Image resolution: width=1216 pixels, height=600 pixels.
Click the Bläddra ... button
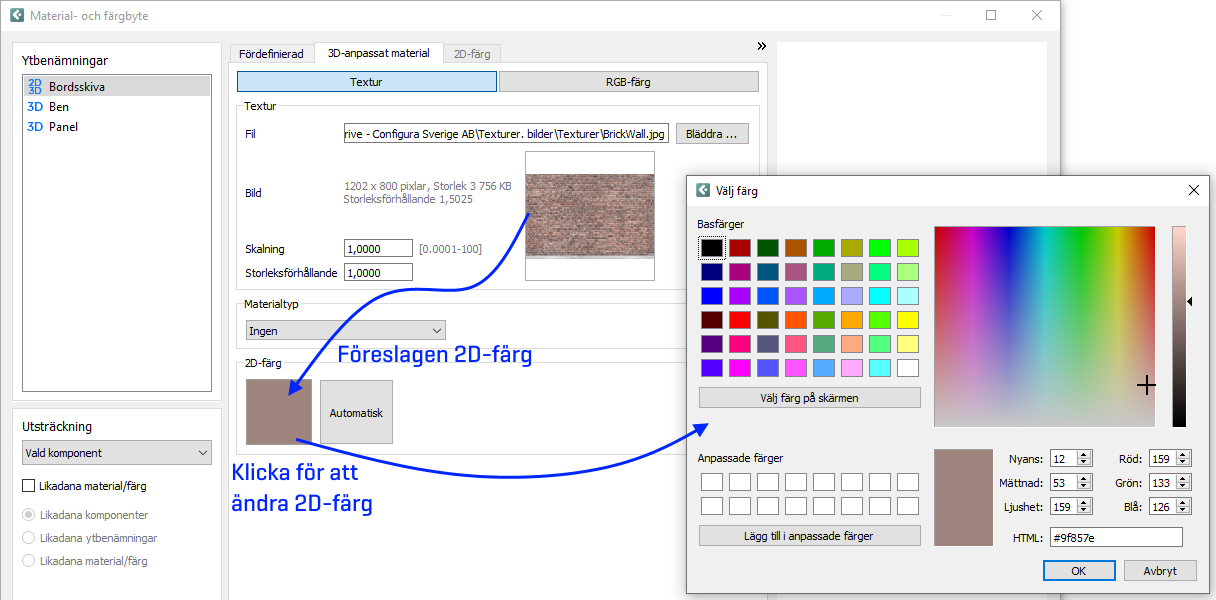tap(712, 134)
